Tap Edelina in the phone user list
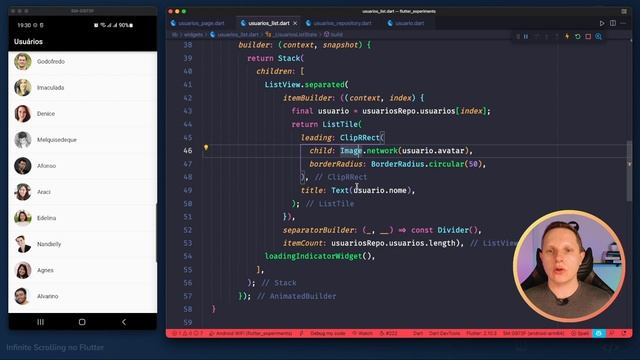This screenshot has width=640, height=360. click(x=83, y=218)
